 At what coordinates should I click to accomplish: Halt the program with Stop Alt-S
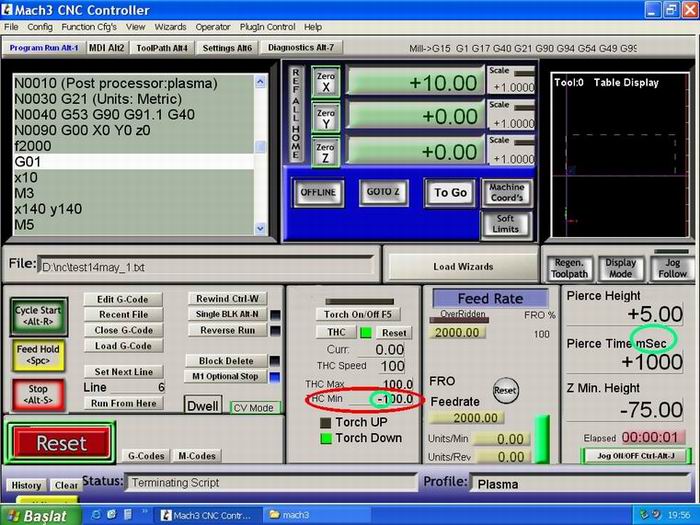point(38,394)
